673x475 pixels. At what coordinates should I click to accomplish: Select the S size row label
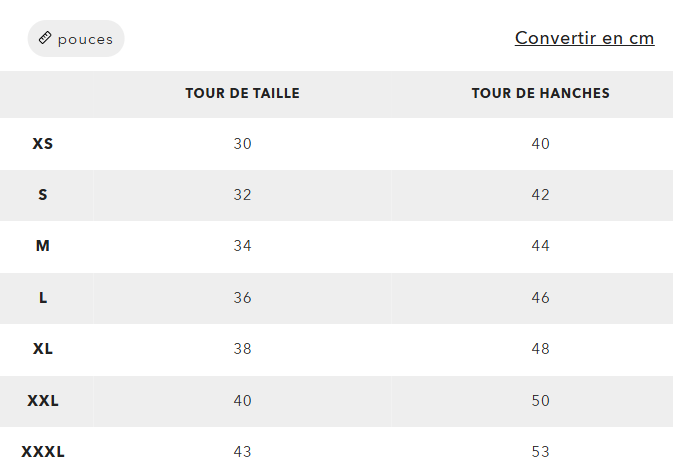[43, 195]
